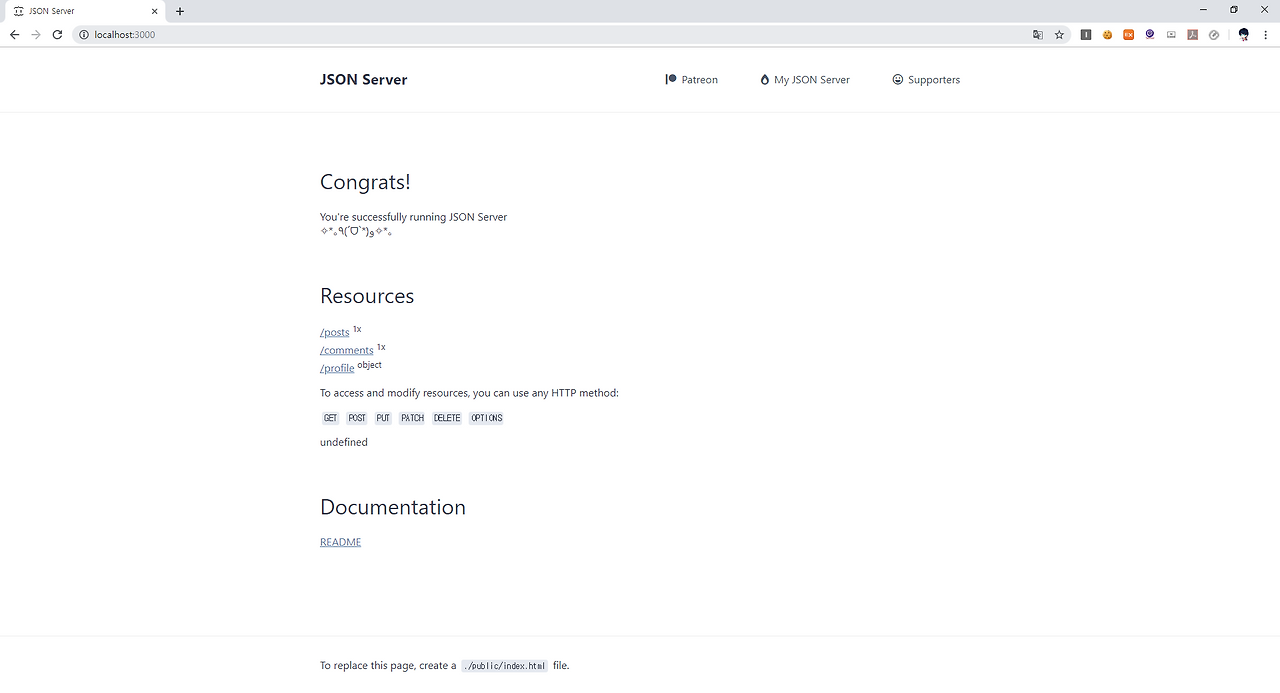Click the 'undefined' text below methods
This screenshot has width=1280, height=693.
pos(344,442)
